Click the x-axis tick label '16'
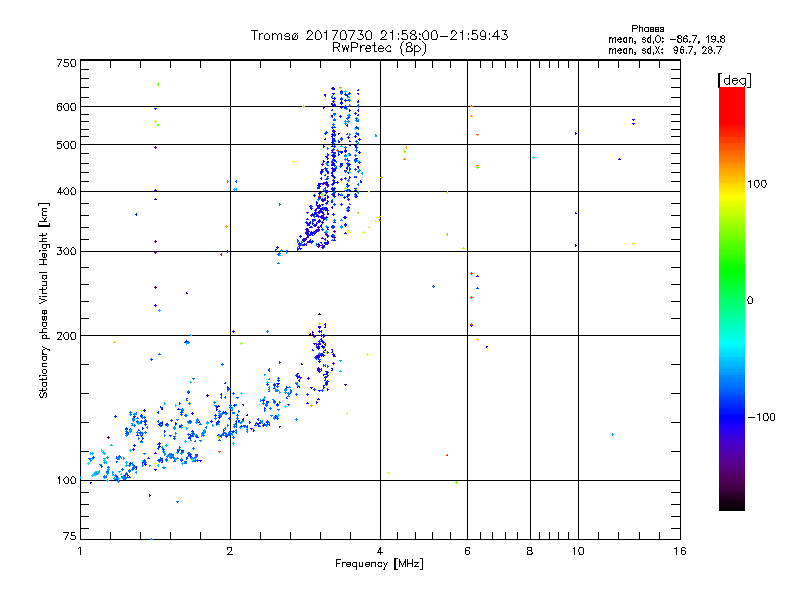 [x=680, y=551]
